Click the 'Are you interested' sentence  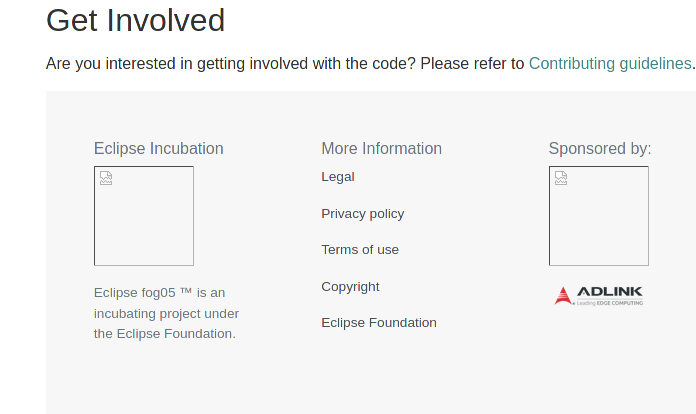coord(285,64)
